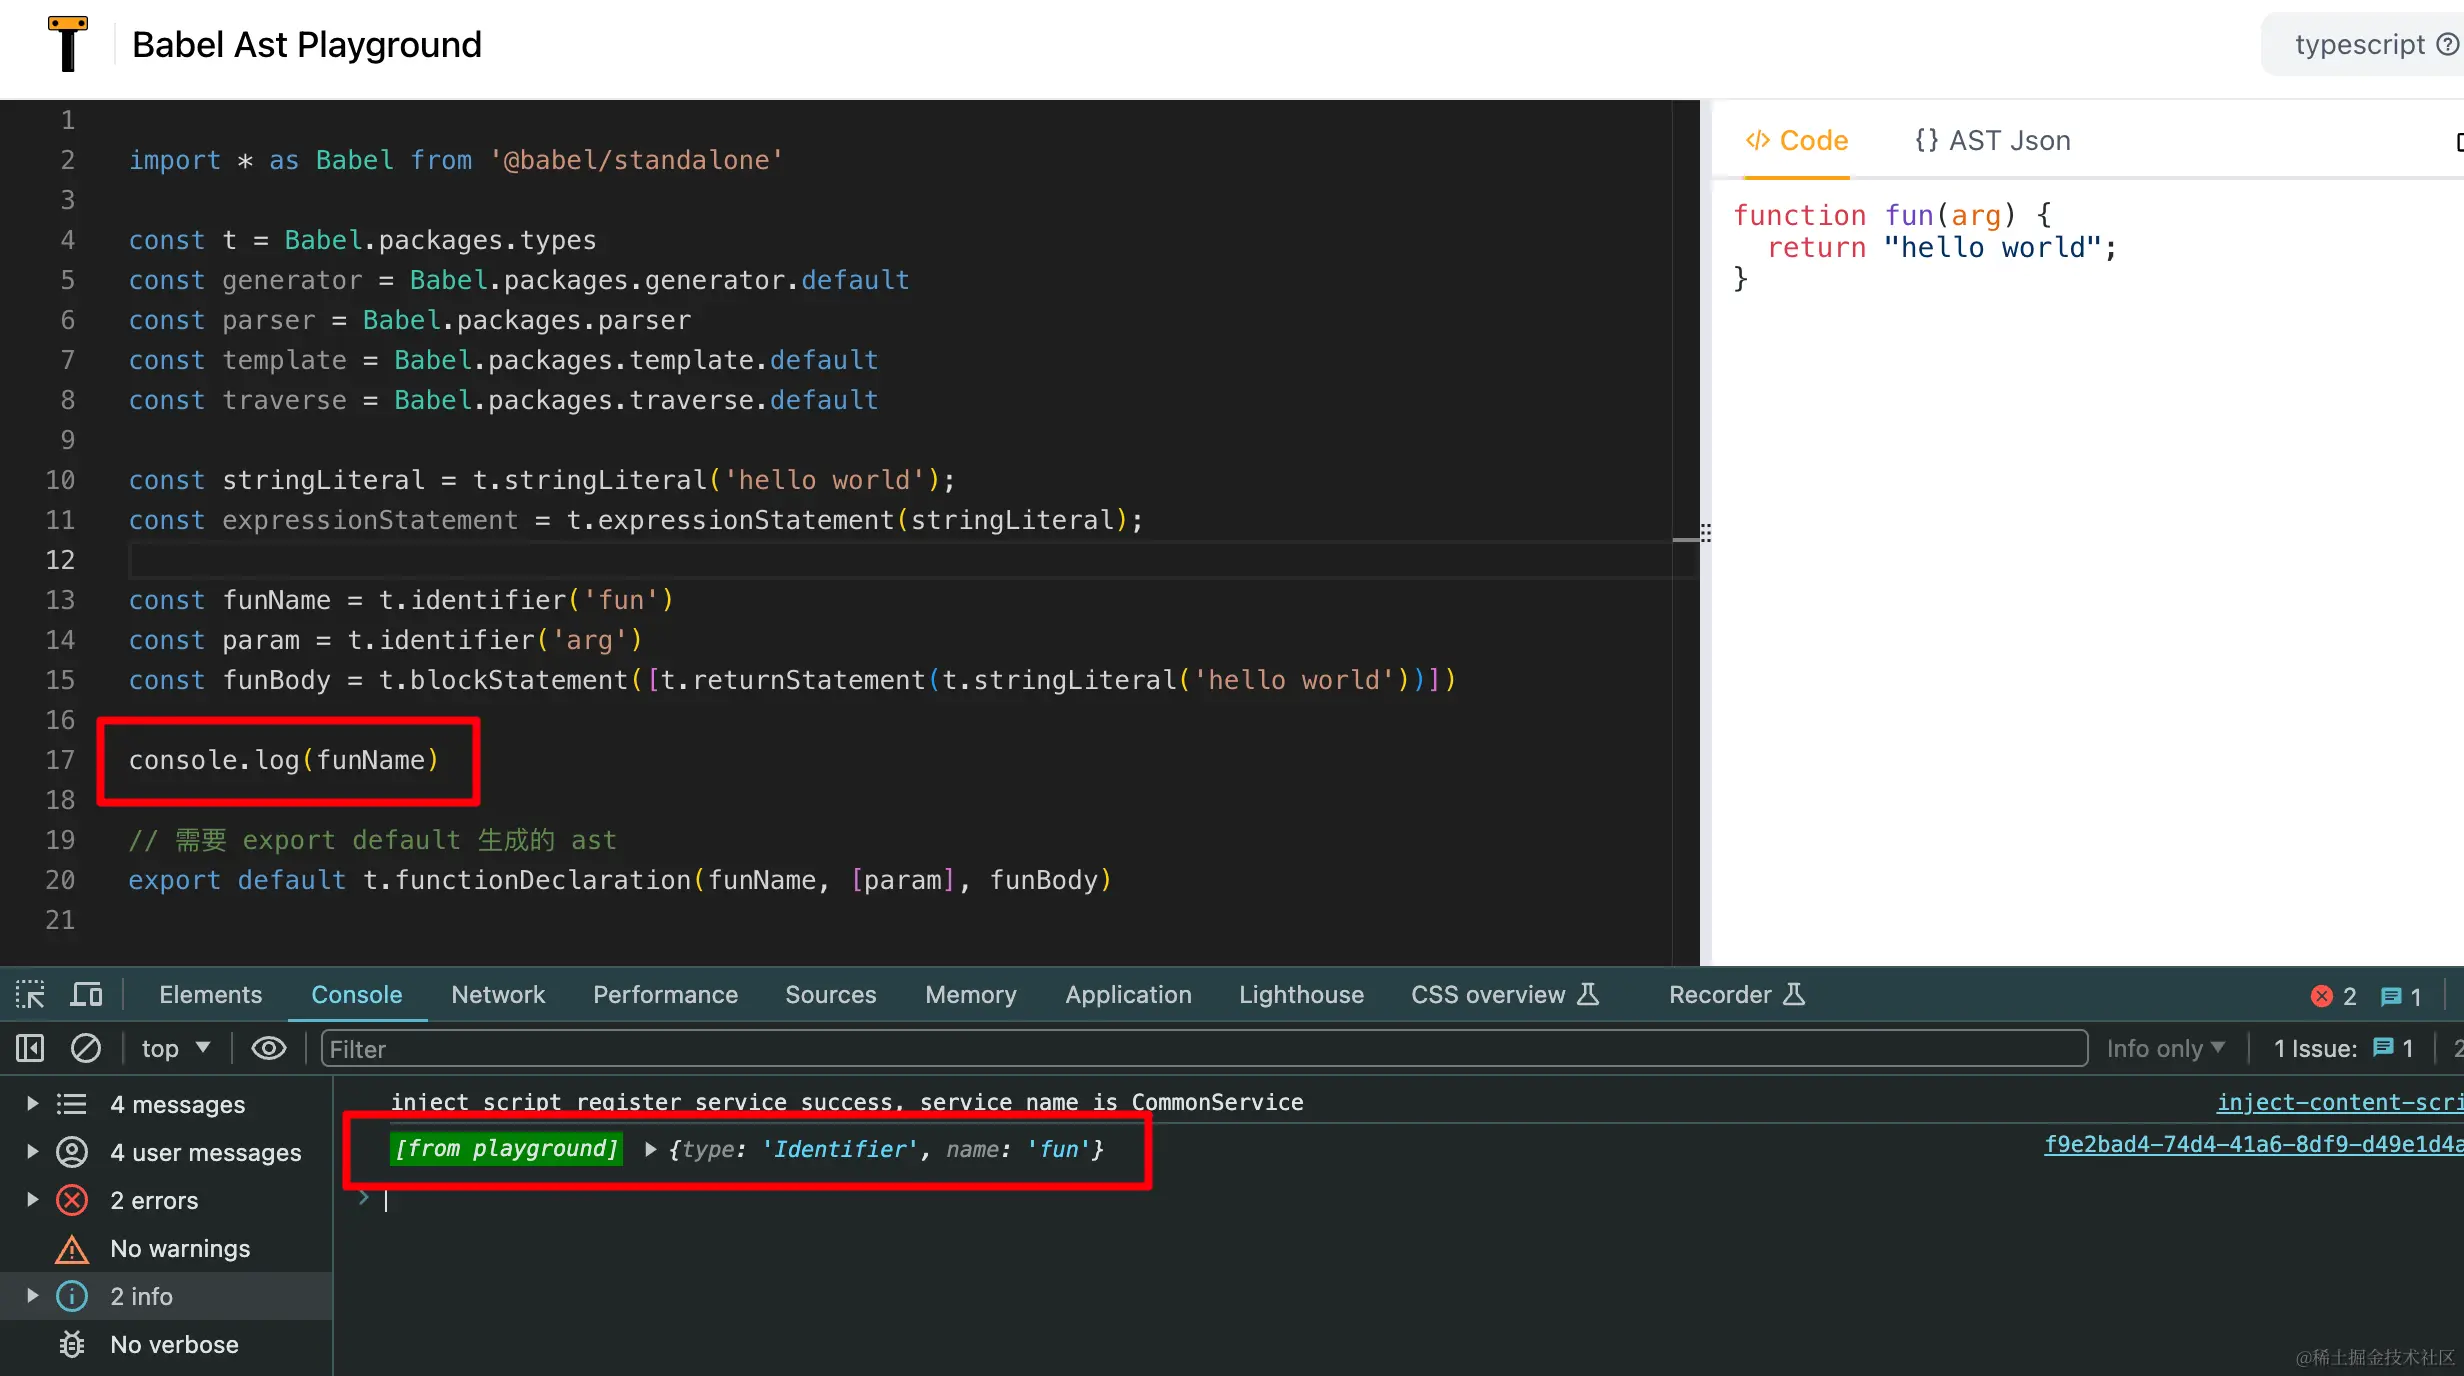Open the Network devtools tab

click(x=498, y=994)
